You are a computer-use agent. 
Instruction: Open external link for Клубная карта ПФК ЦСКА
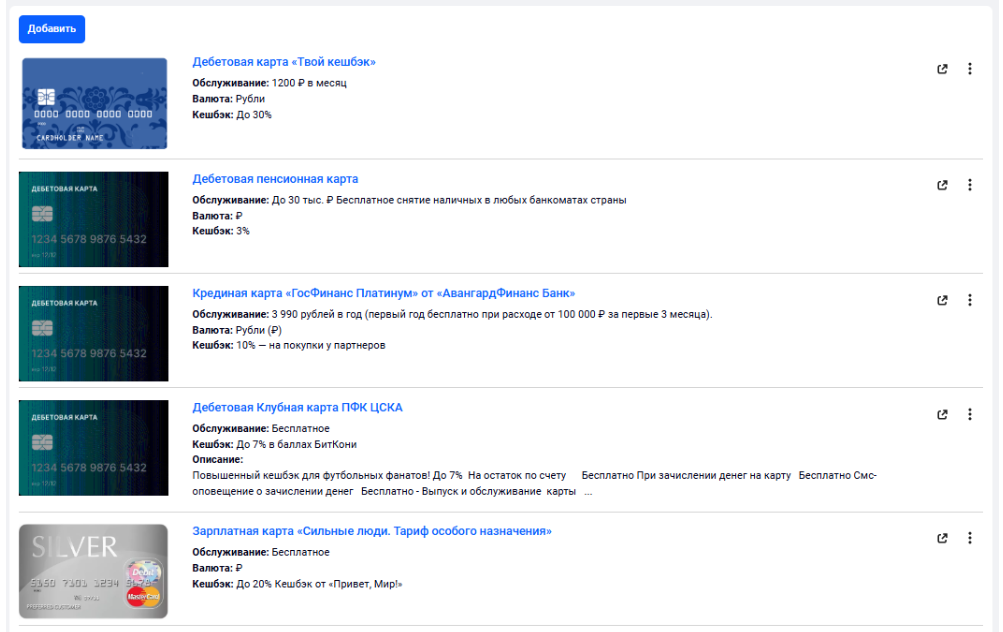tap(942, 415)
